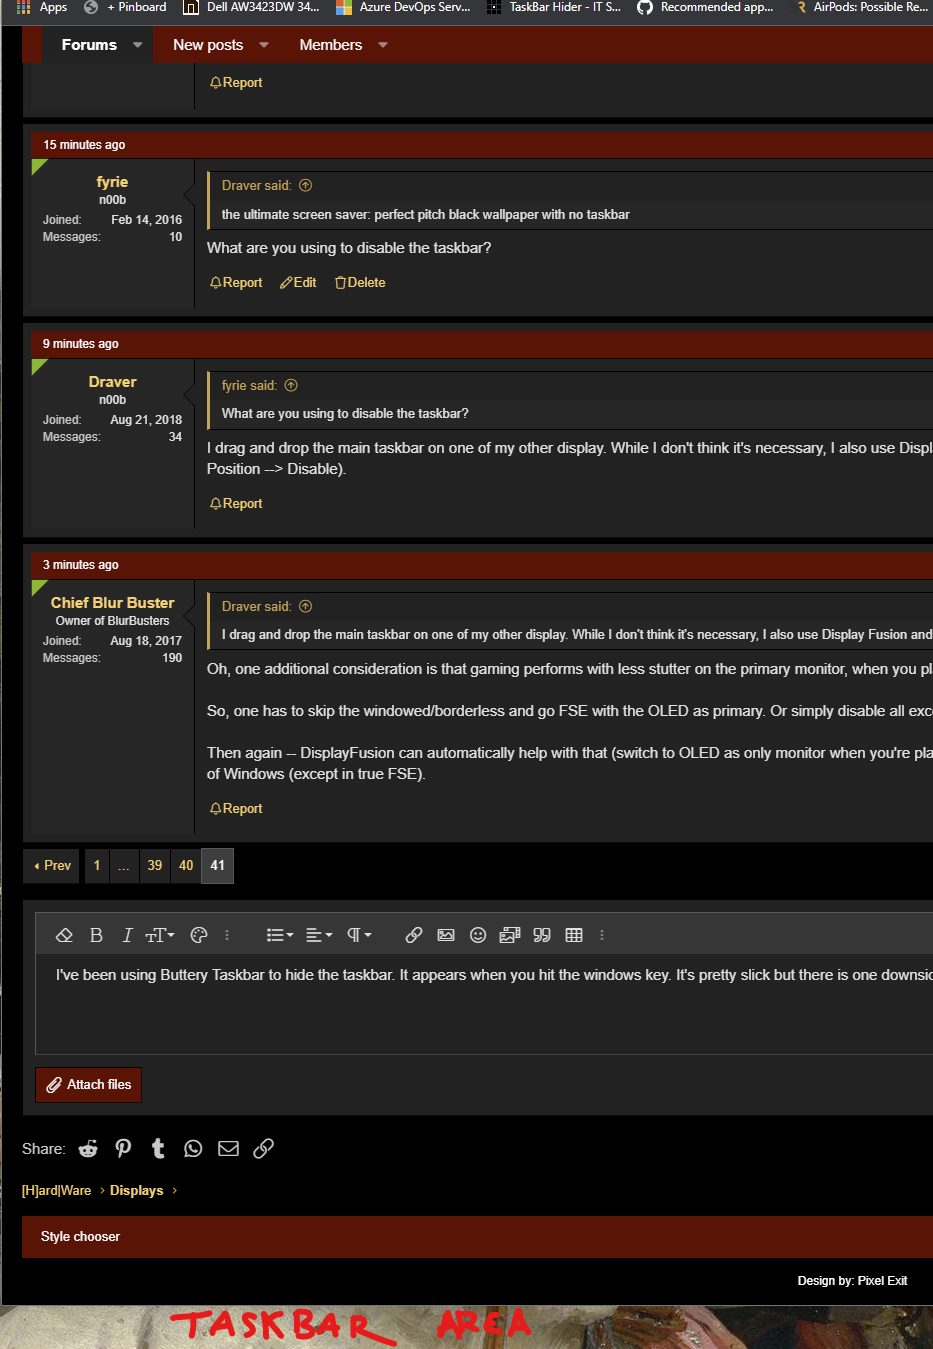Open the 9 minutes ago permalink
933x1349 pixels.
pyautogui.click(x=80, y=344)
